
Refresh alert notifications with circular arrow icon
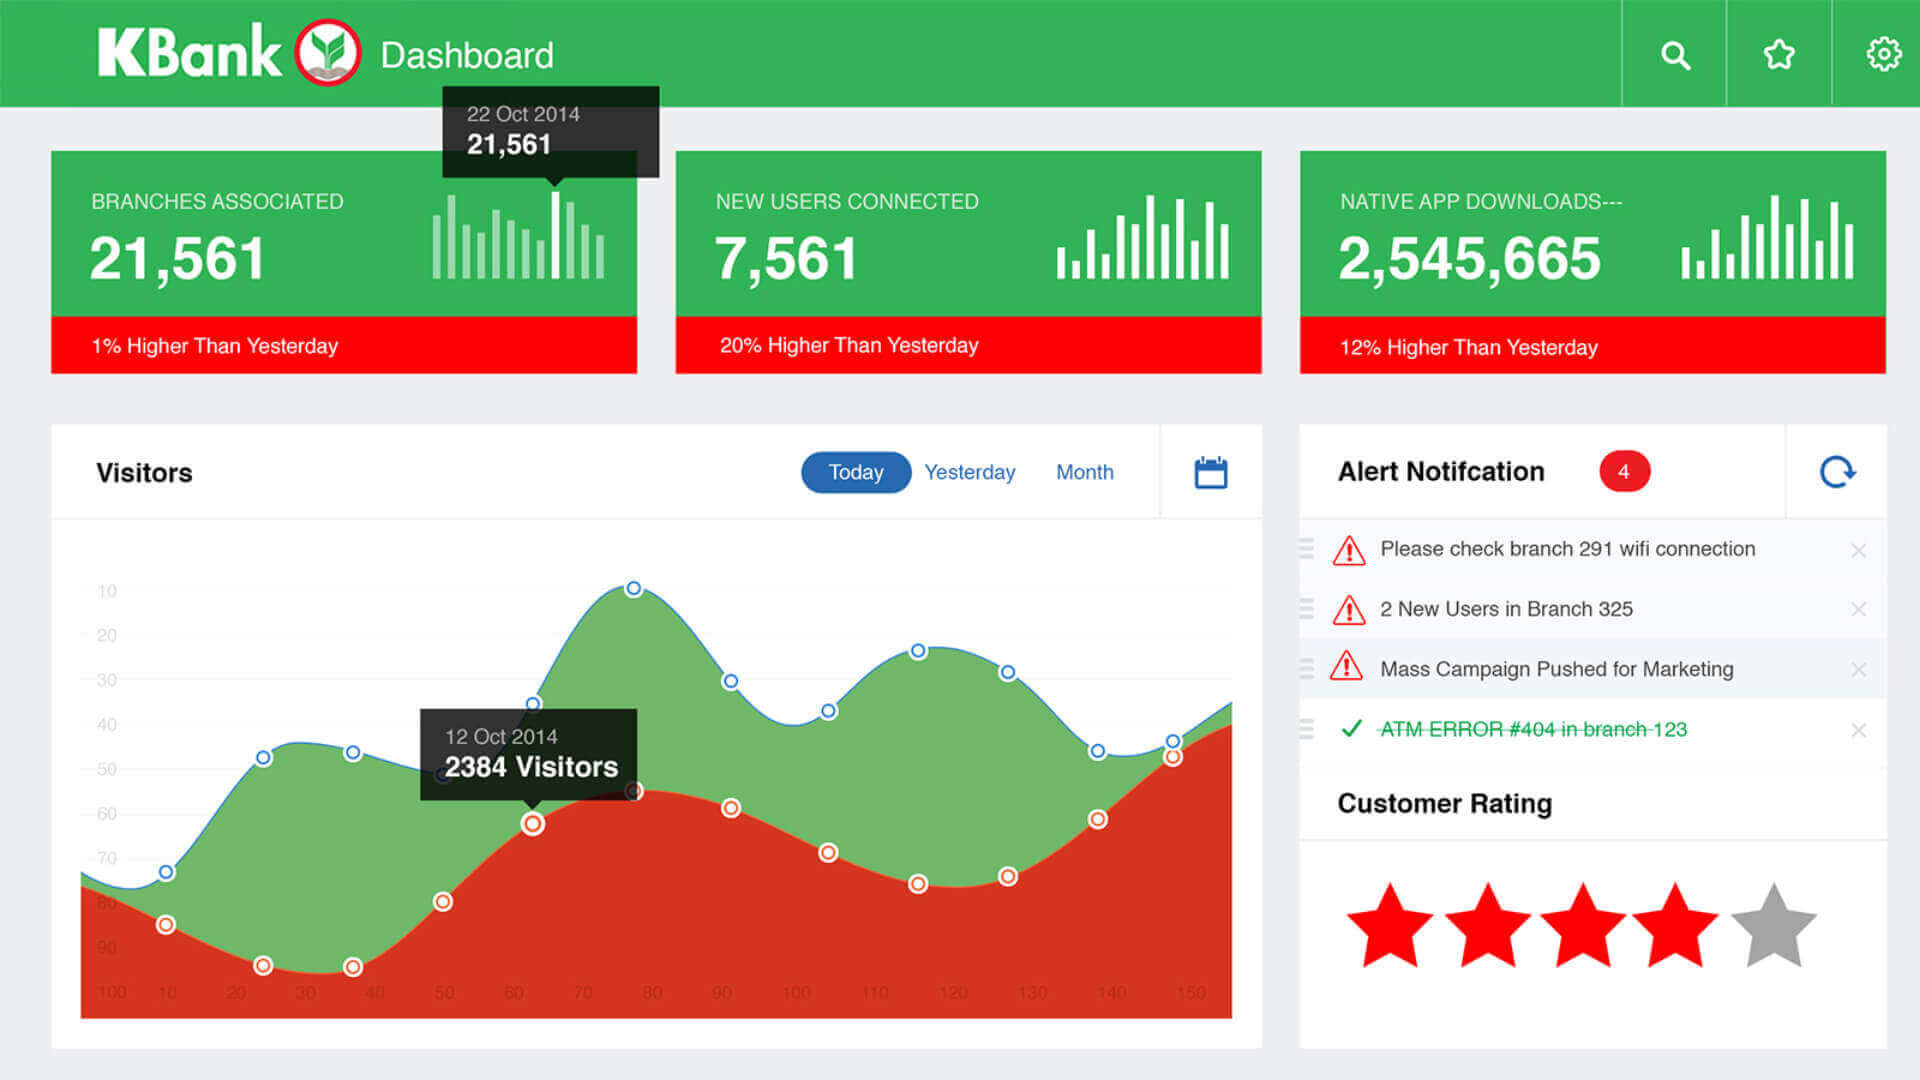(x=1836, y=471)
